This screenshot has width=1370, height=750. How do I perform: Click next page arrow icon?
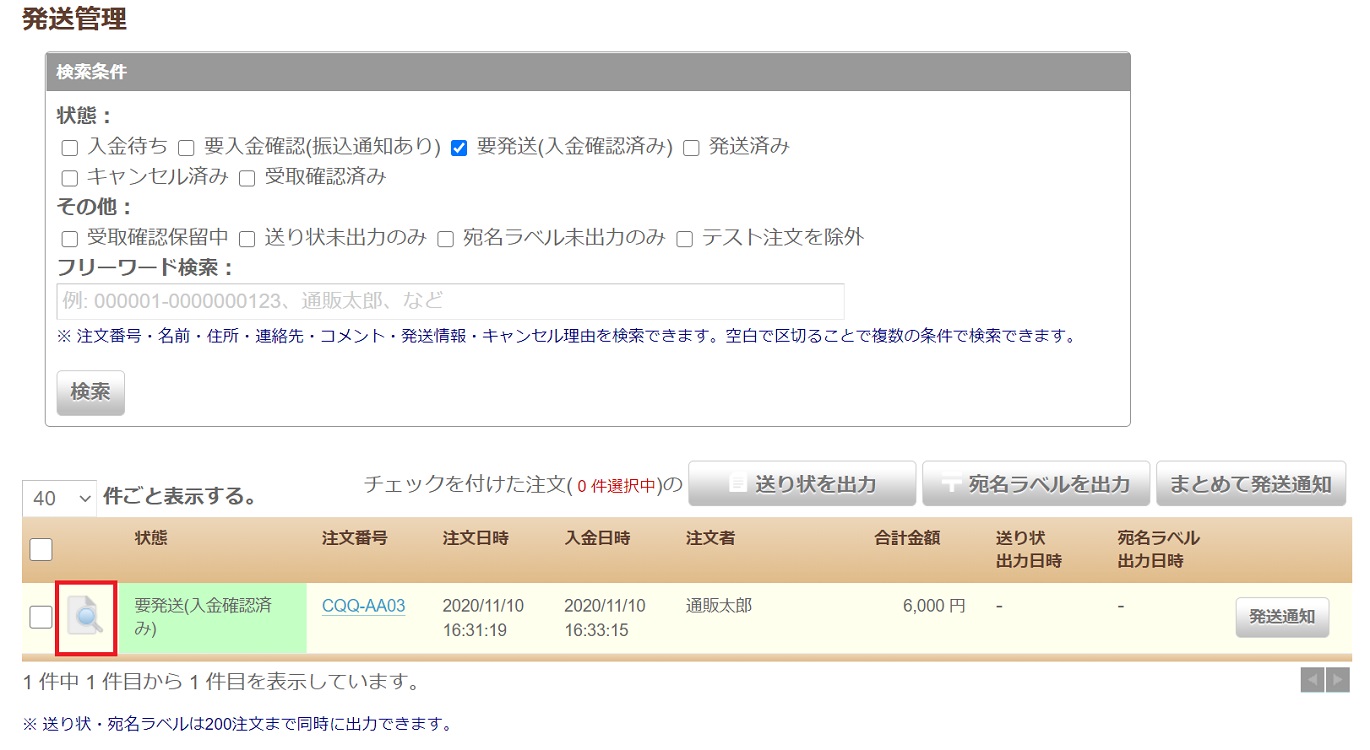[x=1337, y=680]
